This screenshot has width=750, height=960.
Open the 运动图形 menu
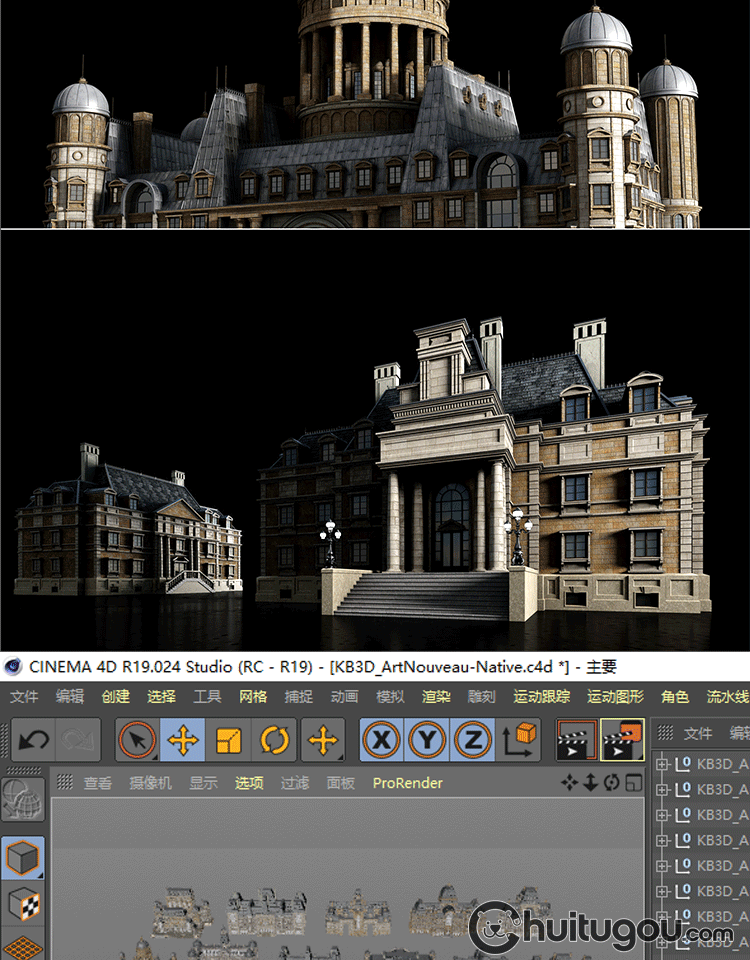coord(615,696)
